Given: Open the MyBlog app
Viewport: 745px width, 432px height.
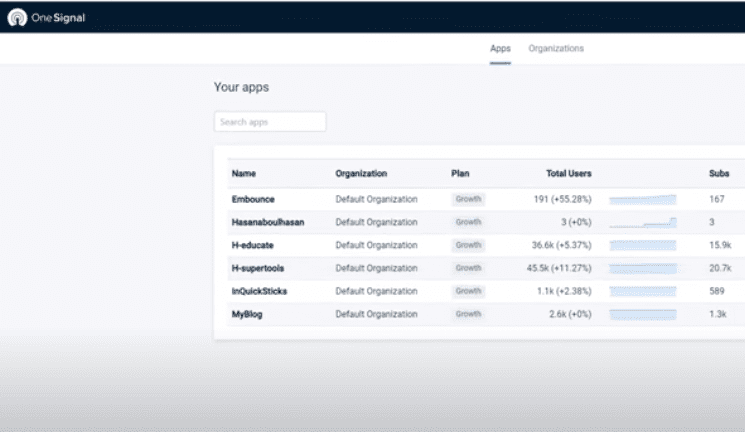Looking at the screenshot, I should (247, 314).
